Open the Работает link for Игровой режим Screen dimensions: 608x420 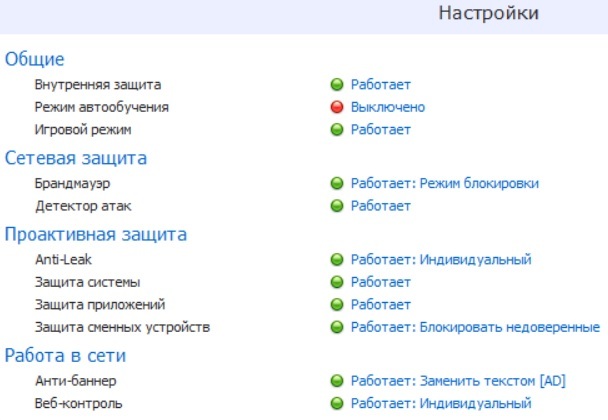(x=381, y=130)
